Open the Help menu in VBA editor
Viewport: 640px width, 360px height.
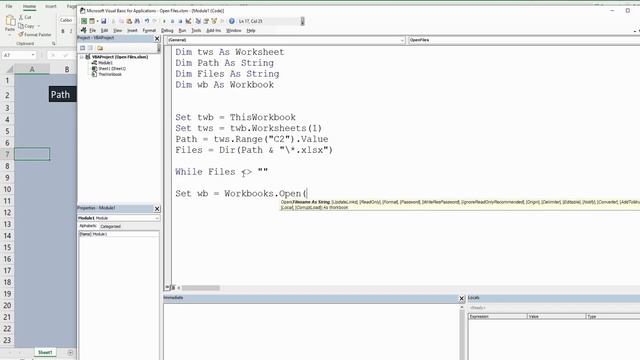pyautogui.click(x=251, y=31)
